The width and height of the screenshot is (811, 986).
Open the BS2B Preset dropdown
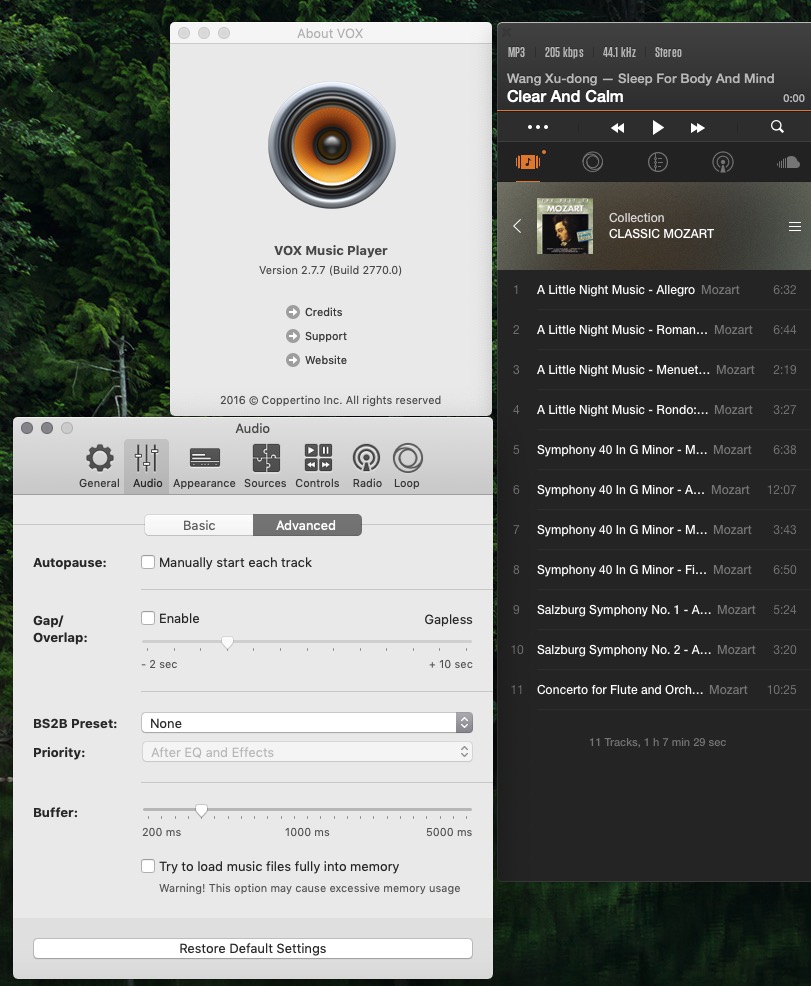pos(307,723)
